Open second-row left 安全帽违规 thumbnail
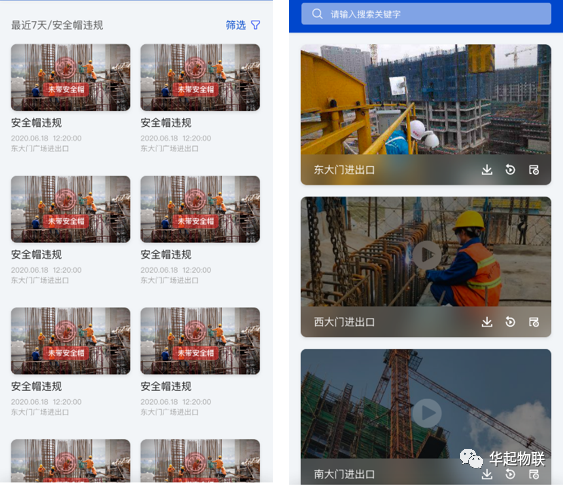This screenshot has width=563, height=485. point(71,209)
